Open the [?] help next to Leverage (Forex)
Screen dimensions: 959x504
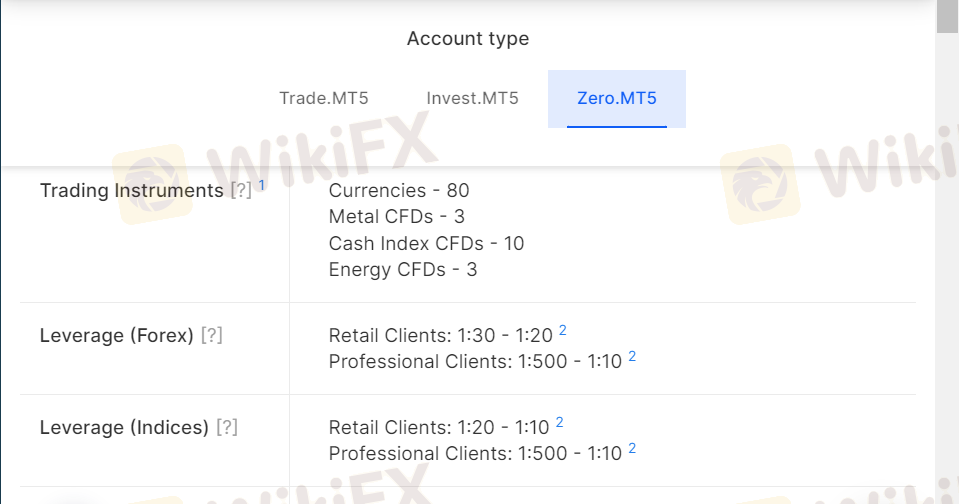pyautogui.click(x=212, y=335)
